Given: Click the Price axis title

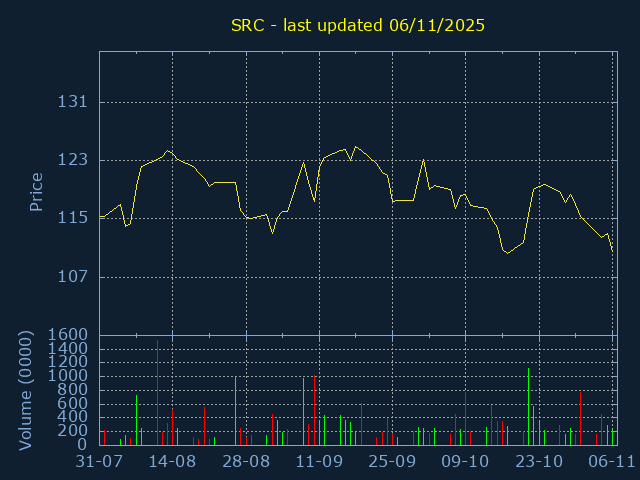Looking at the screenshot, I should click(x=36, y=192).
